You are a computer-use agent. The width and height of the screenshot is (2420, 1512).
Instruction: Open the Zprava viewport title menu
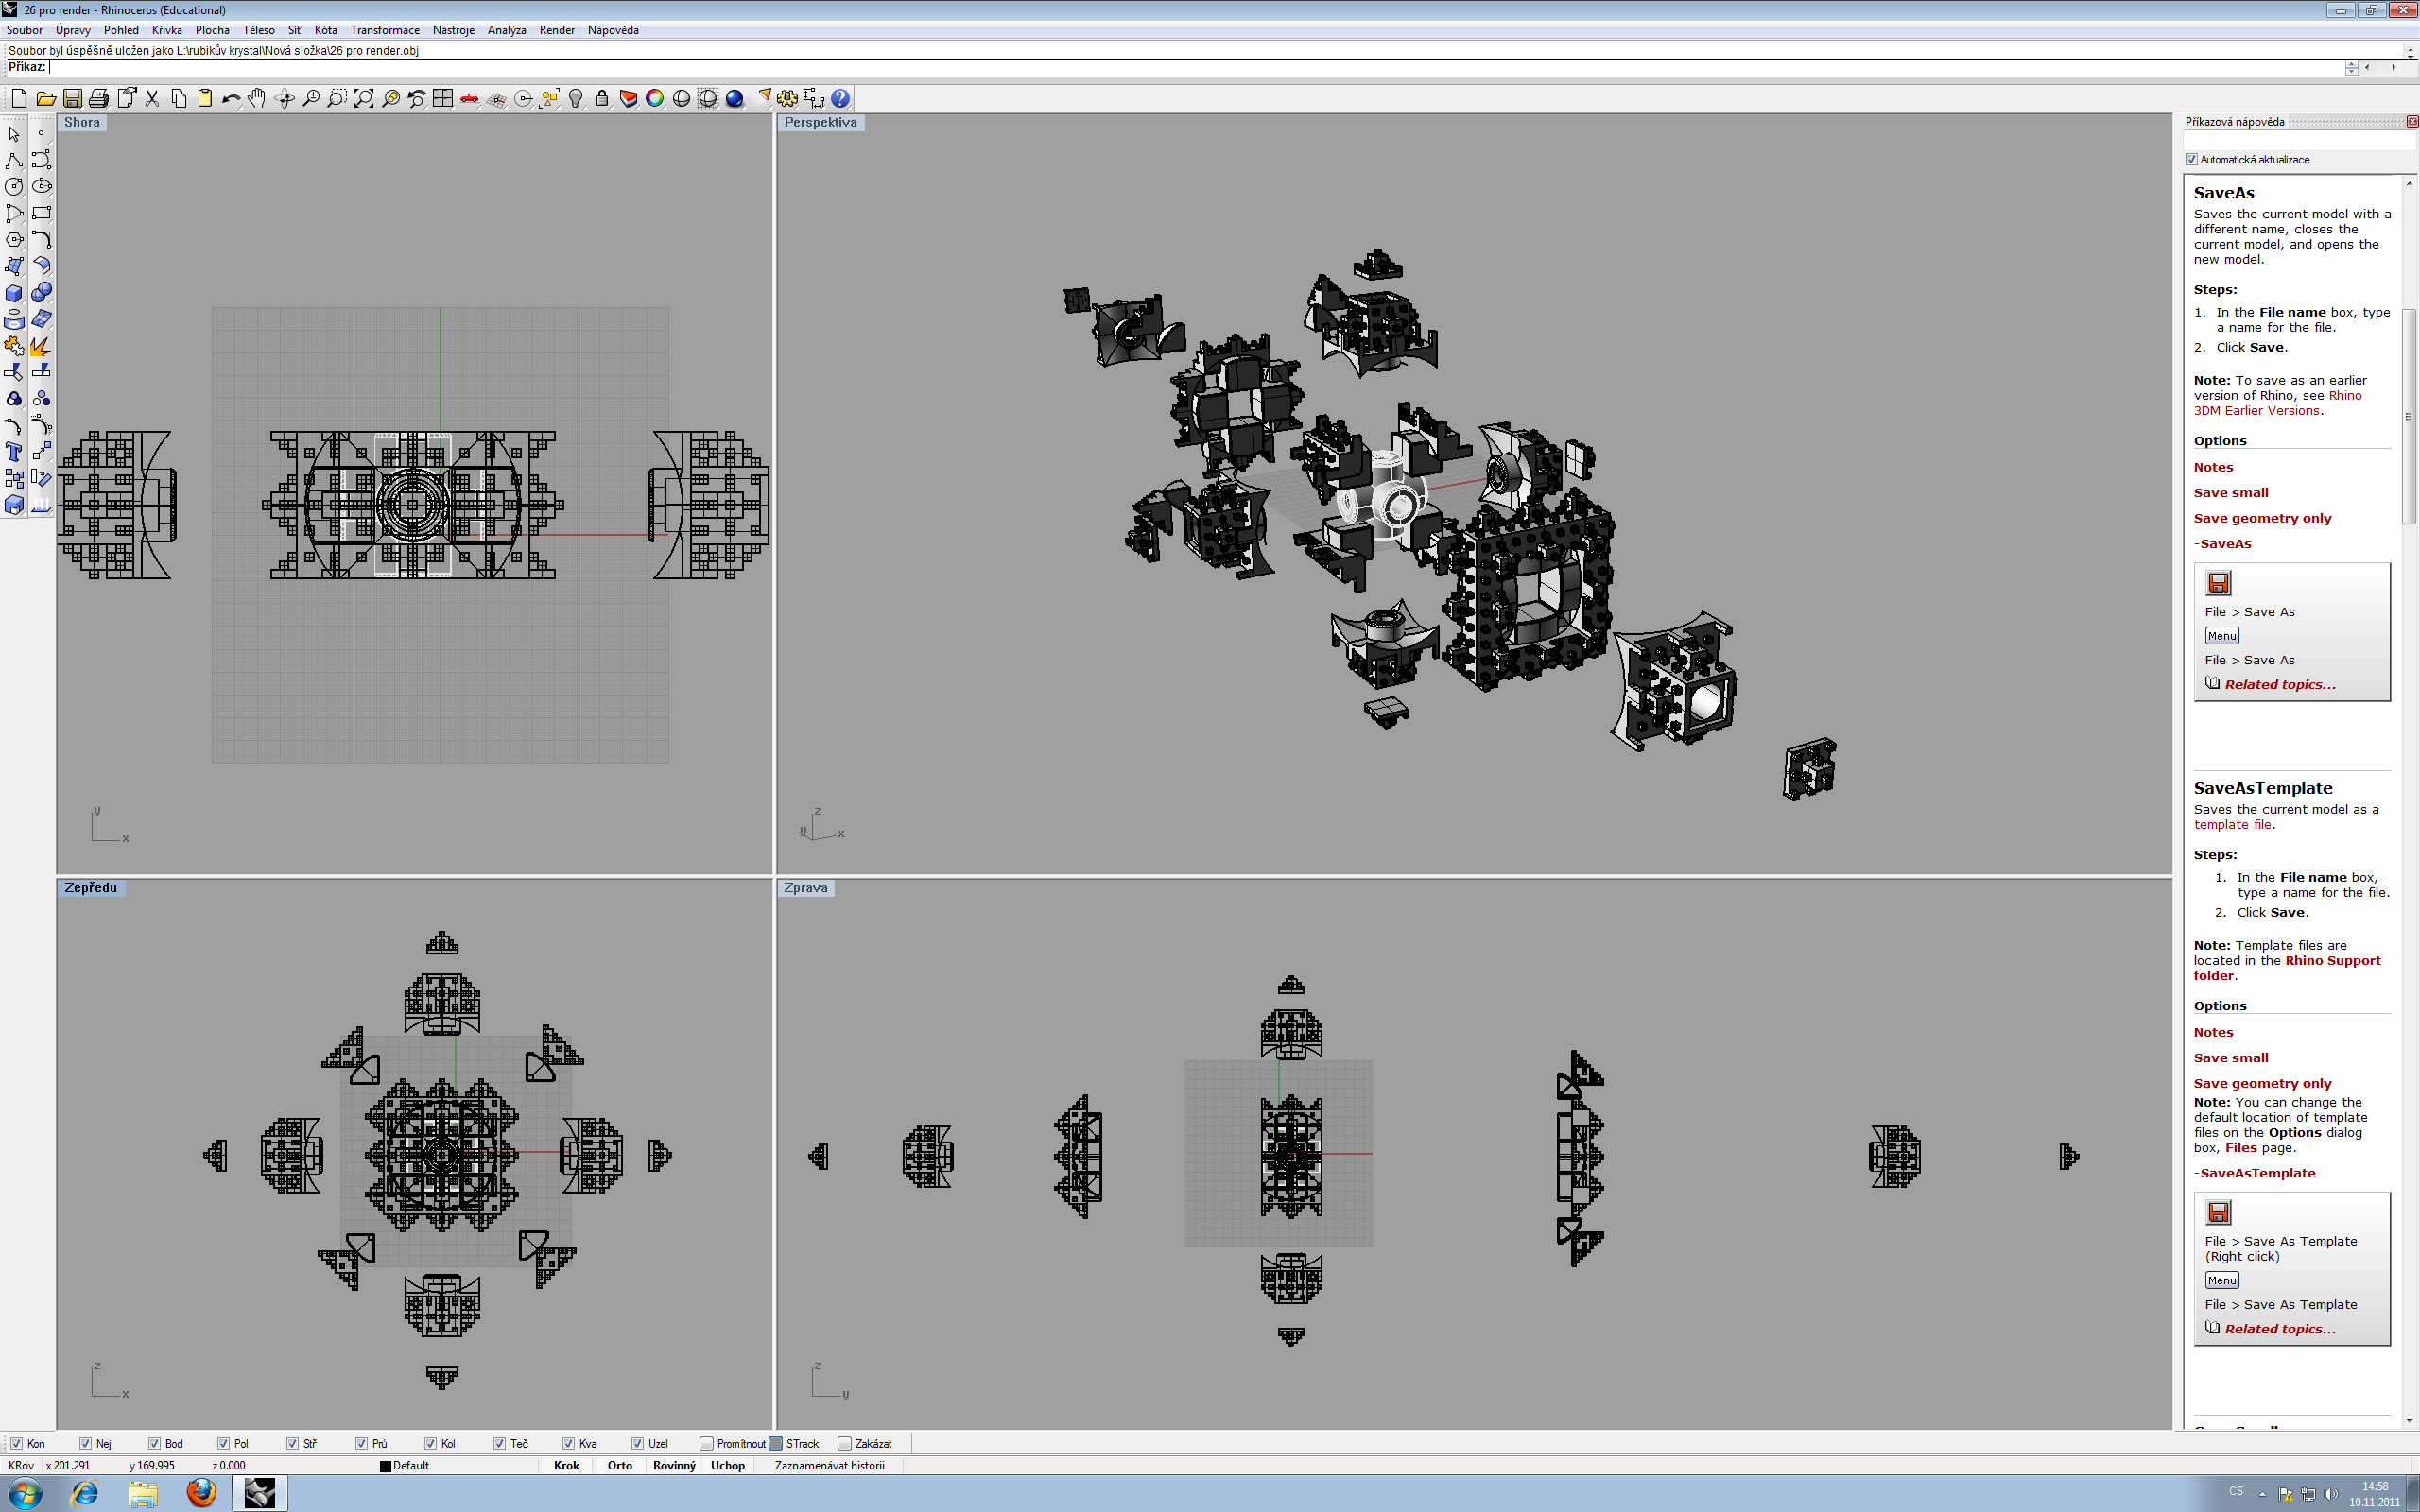pyautogui.click(x=805, y=888)
